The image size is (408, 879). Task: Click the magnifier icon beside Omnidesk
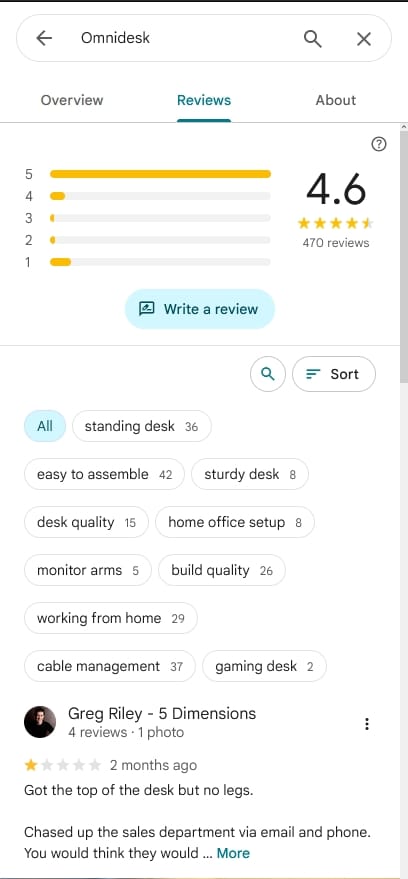coord(313,39)
